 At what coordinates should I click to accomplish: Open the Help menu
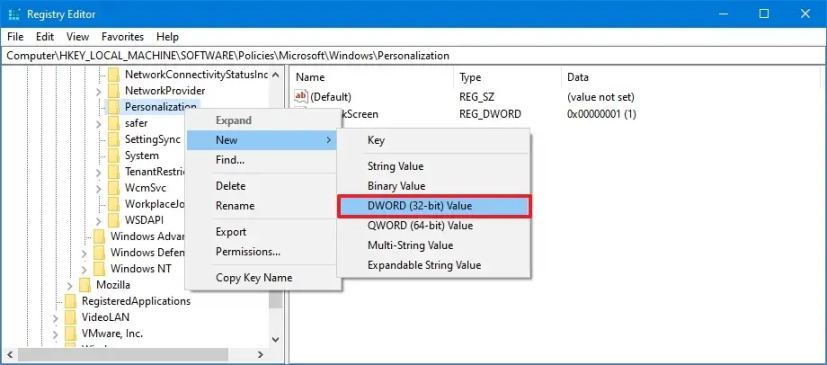[167, 37]
